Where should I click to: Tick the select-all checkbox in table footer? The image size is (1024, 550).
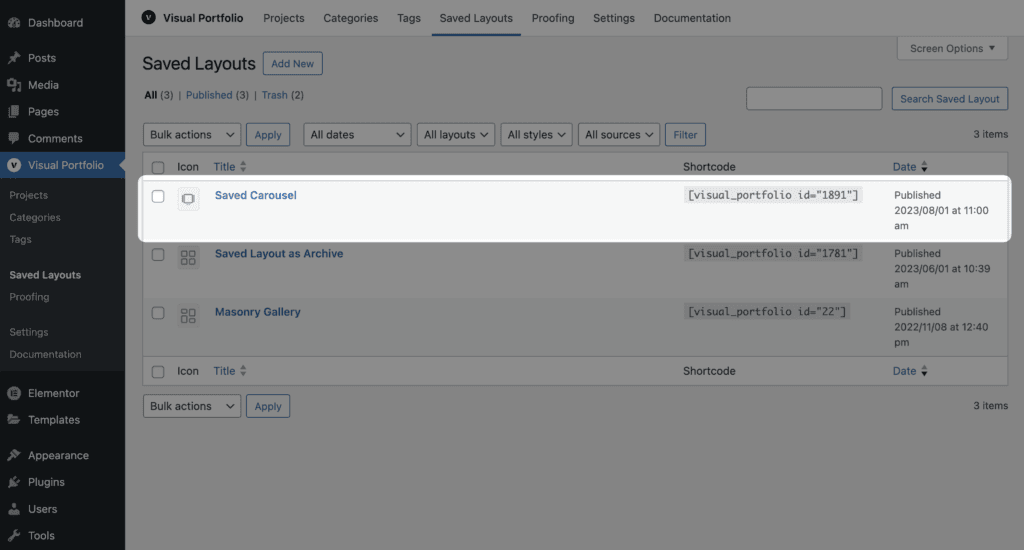[158, 372]
